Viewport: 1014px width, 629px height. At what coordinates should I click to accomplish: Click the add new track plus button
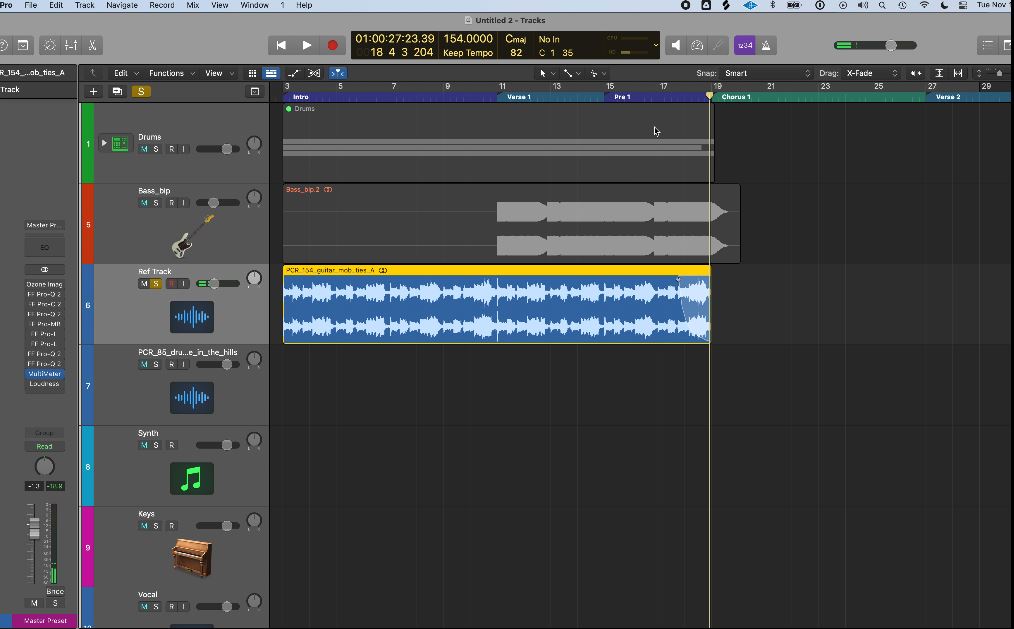click(x=93, y=91)
